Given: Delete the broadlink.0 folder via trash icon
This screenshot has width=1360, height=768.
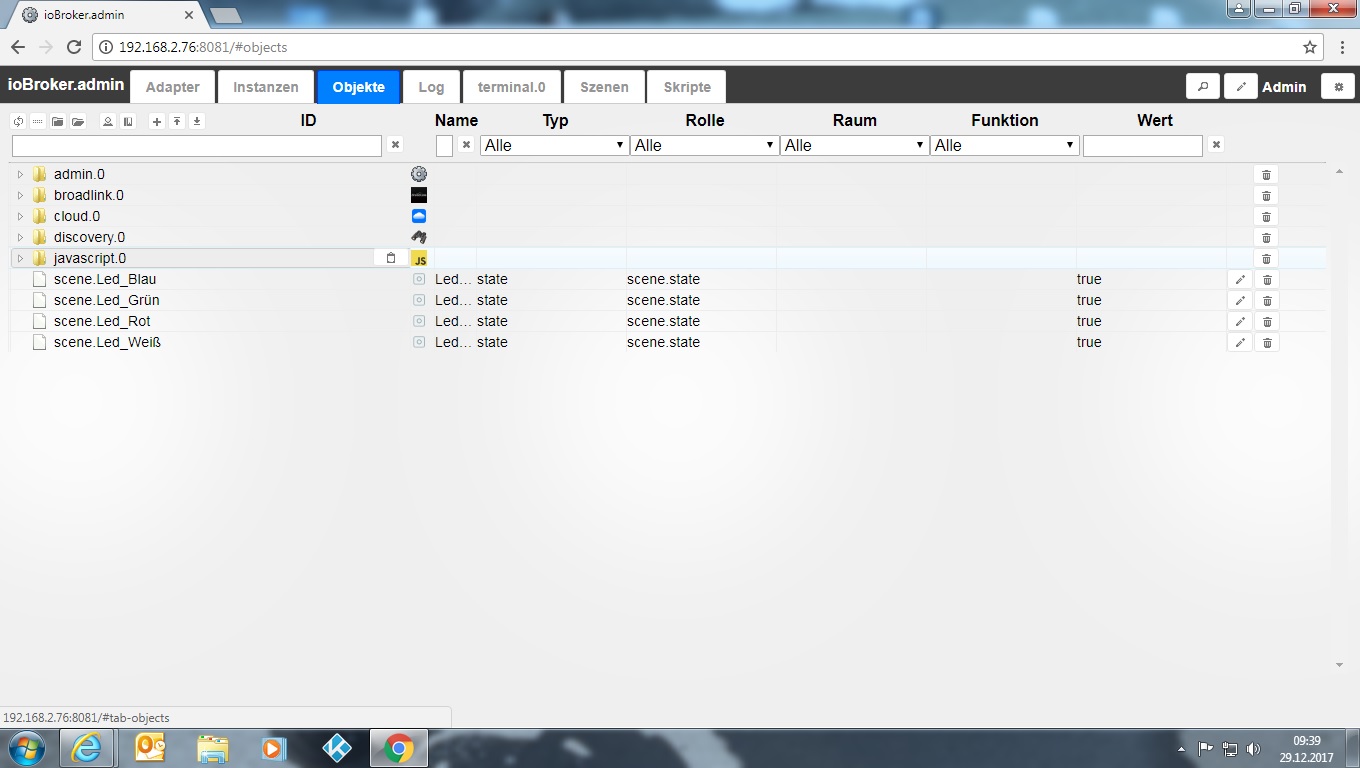Looking at the screenshot, I should coord(1267,196).
